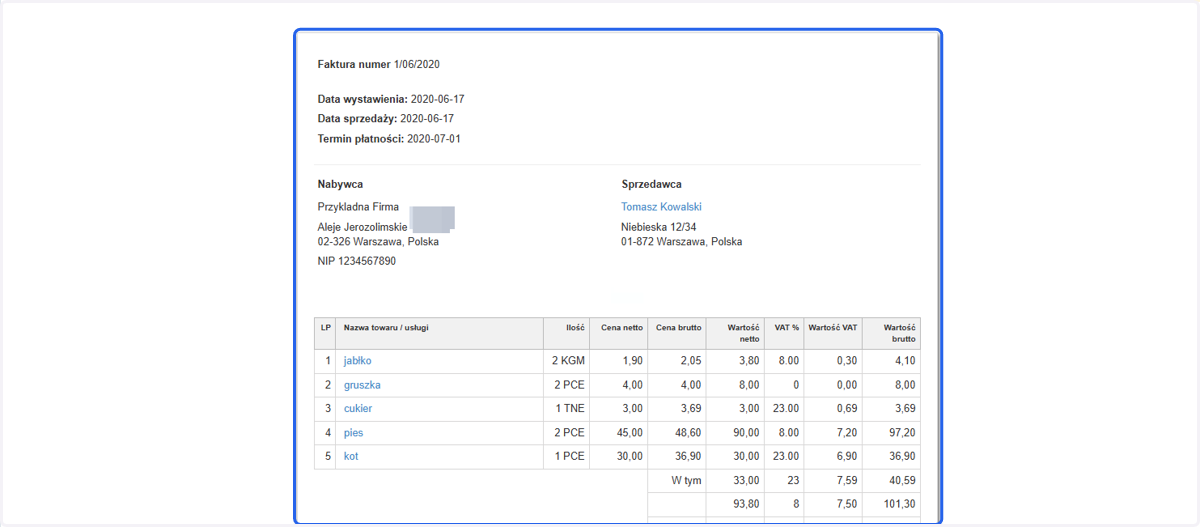
Task: Select the NIP 1234567890 text
Action: [357, 261]
